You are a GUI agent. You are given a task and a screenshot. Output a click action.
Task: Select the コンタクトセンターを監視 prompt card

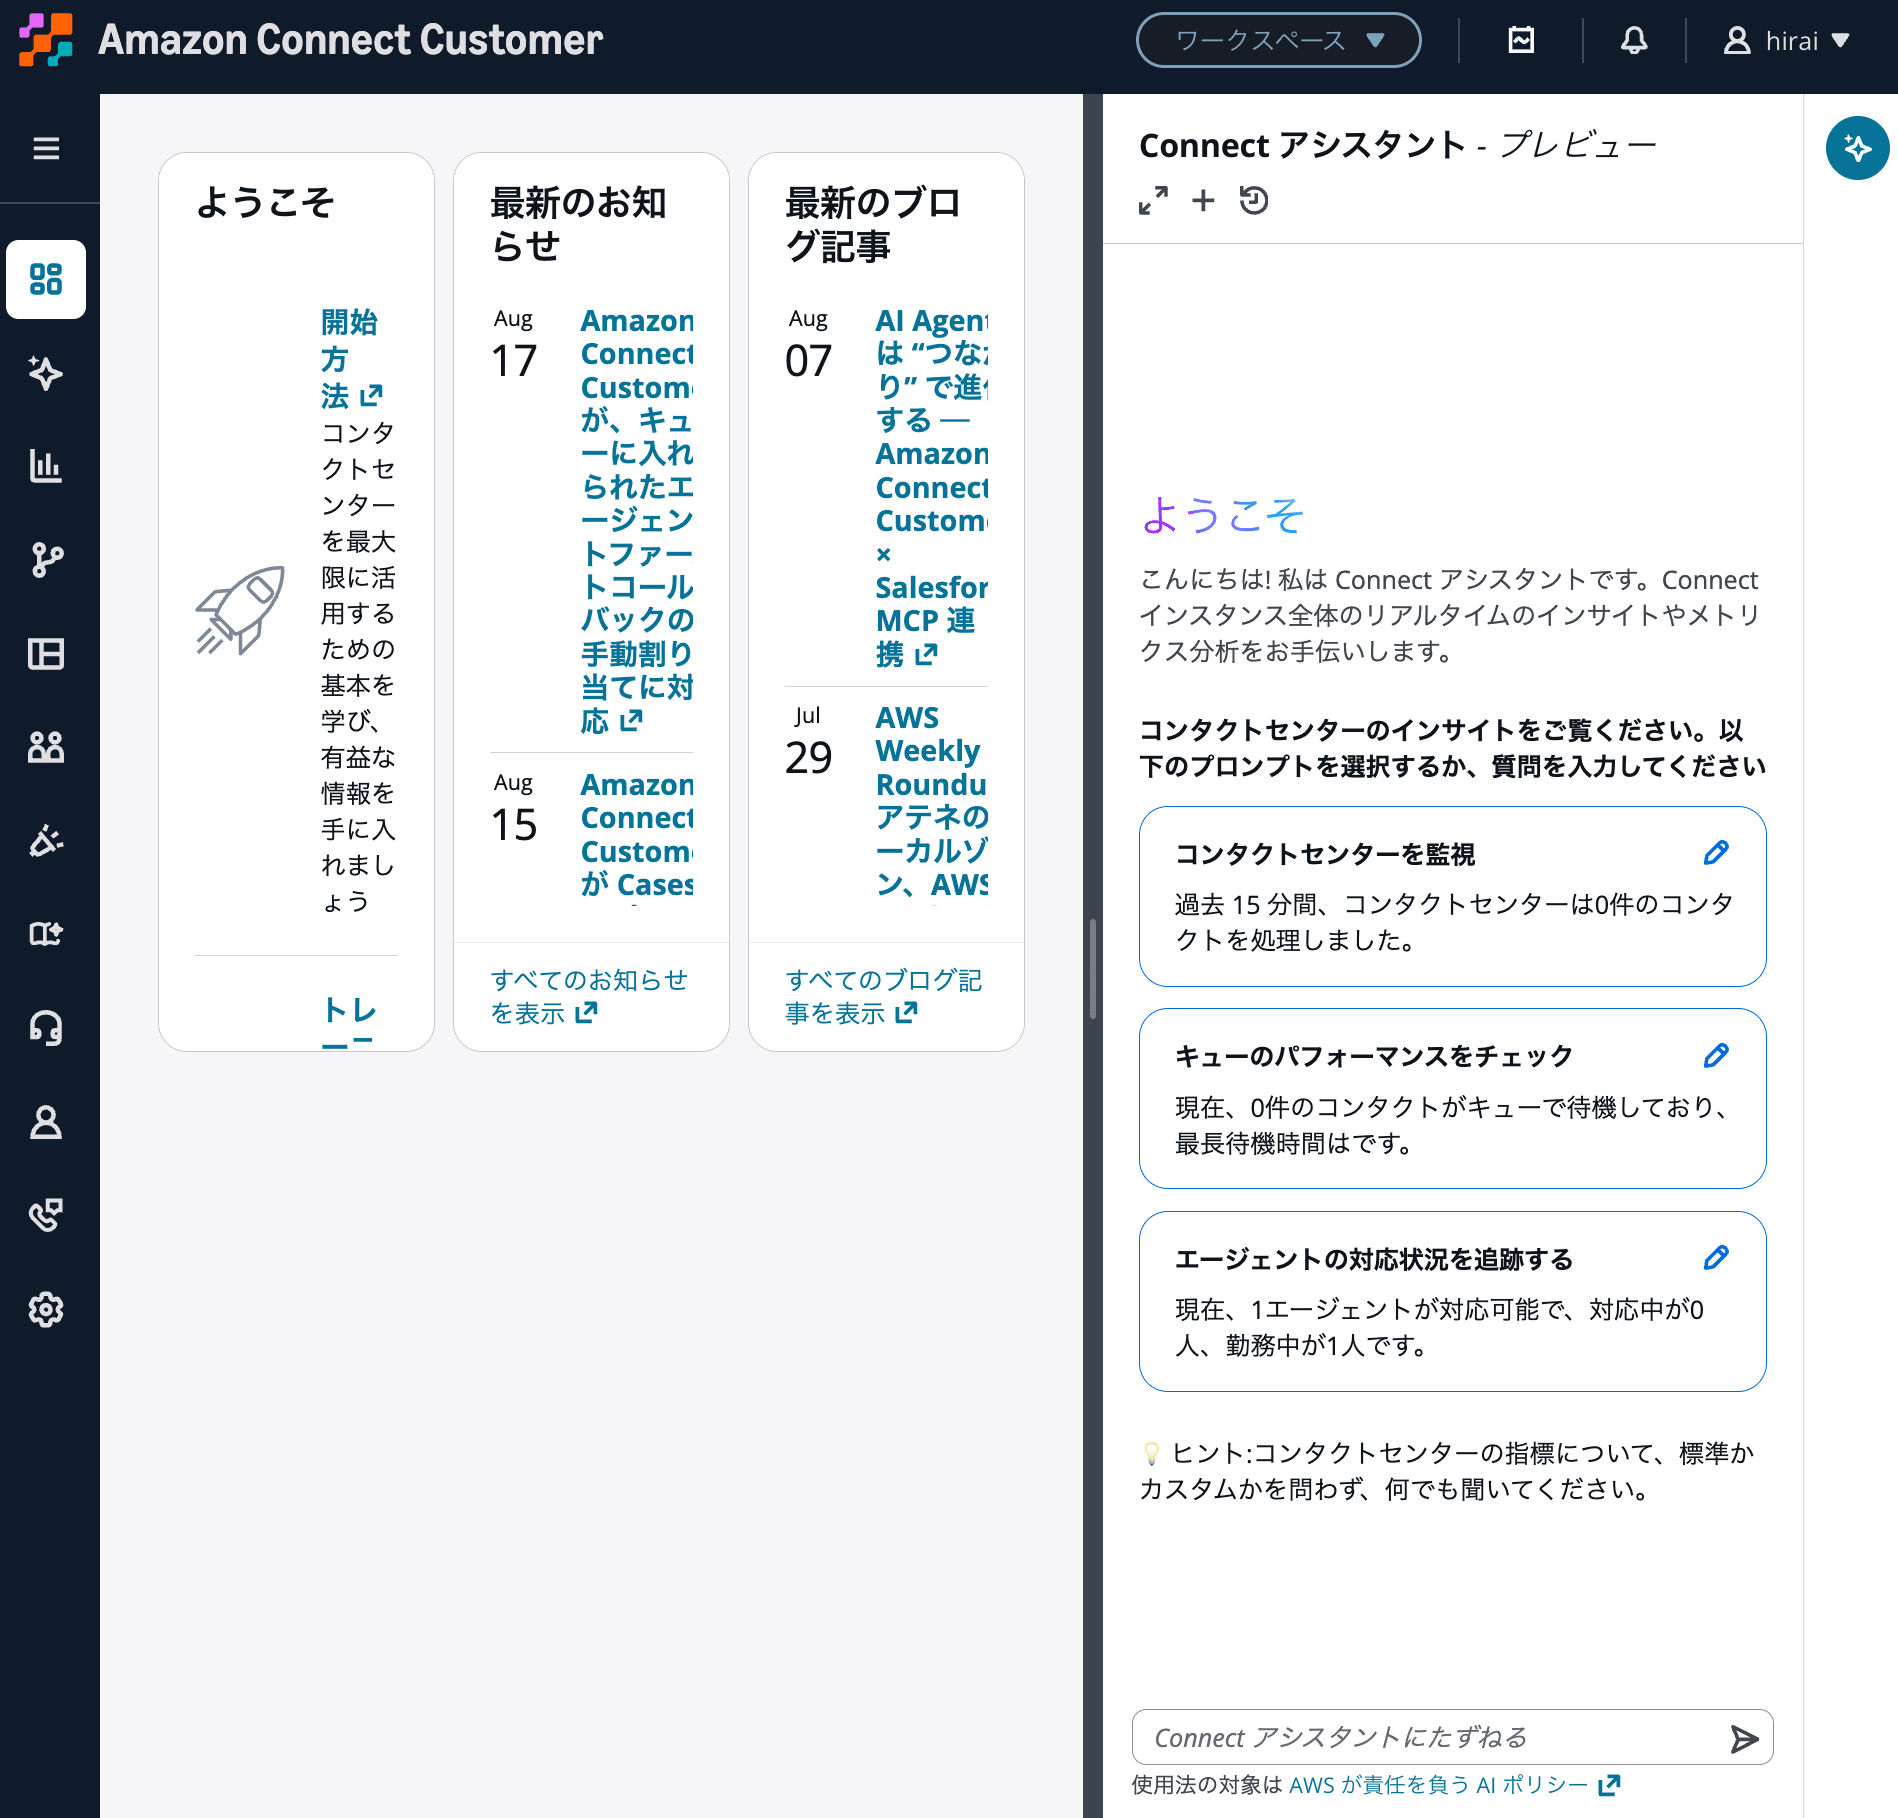pos(1452,896)
